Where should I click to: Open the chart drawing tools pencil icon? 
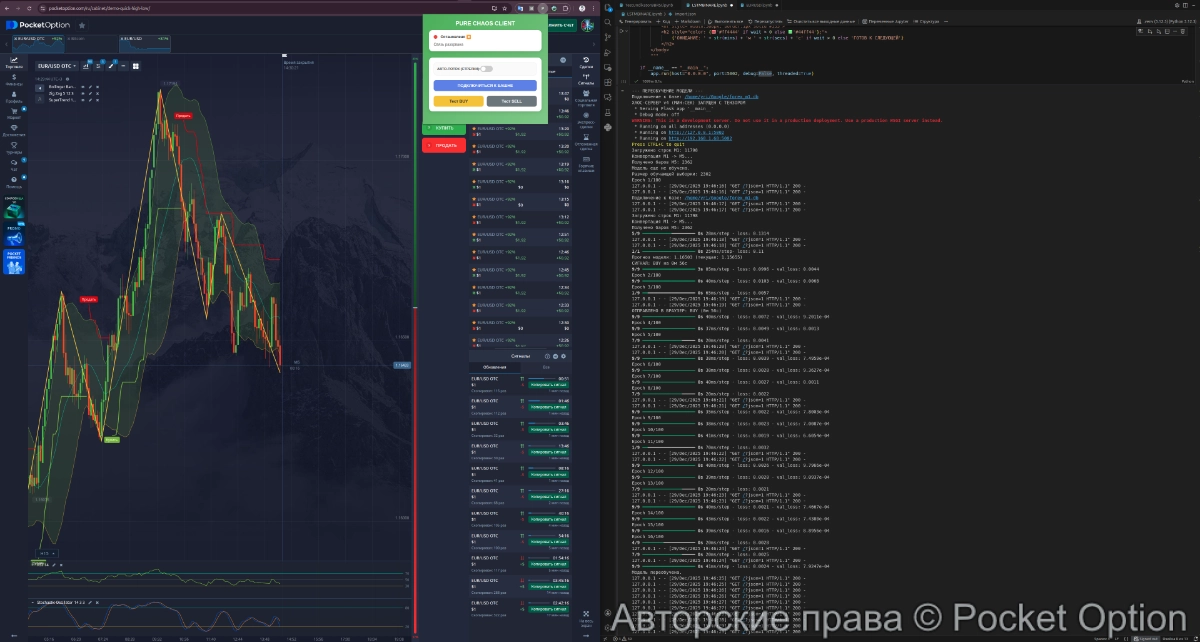click(111, 66)
